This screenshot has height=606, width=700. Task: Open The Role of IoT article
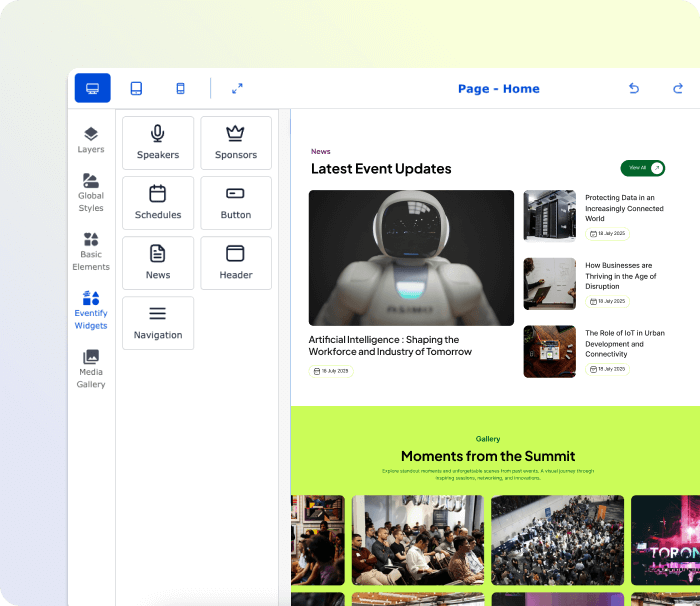[x=625, y=343]
